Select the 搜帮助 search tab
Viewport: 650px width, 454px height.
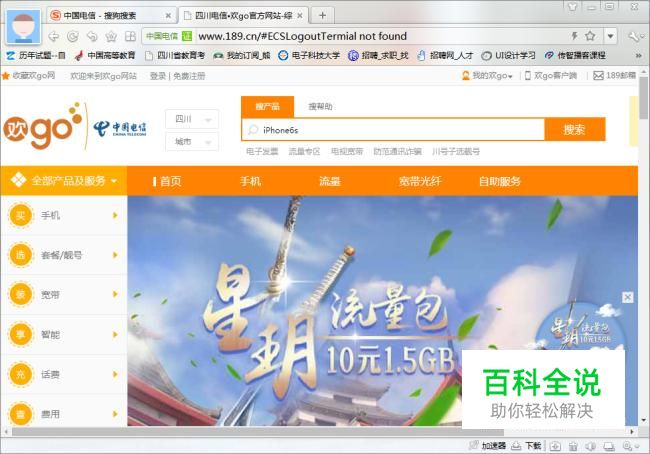tap(320, 107)
